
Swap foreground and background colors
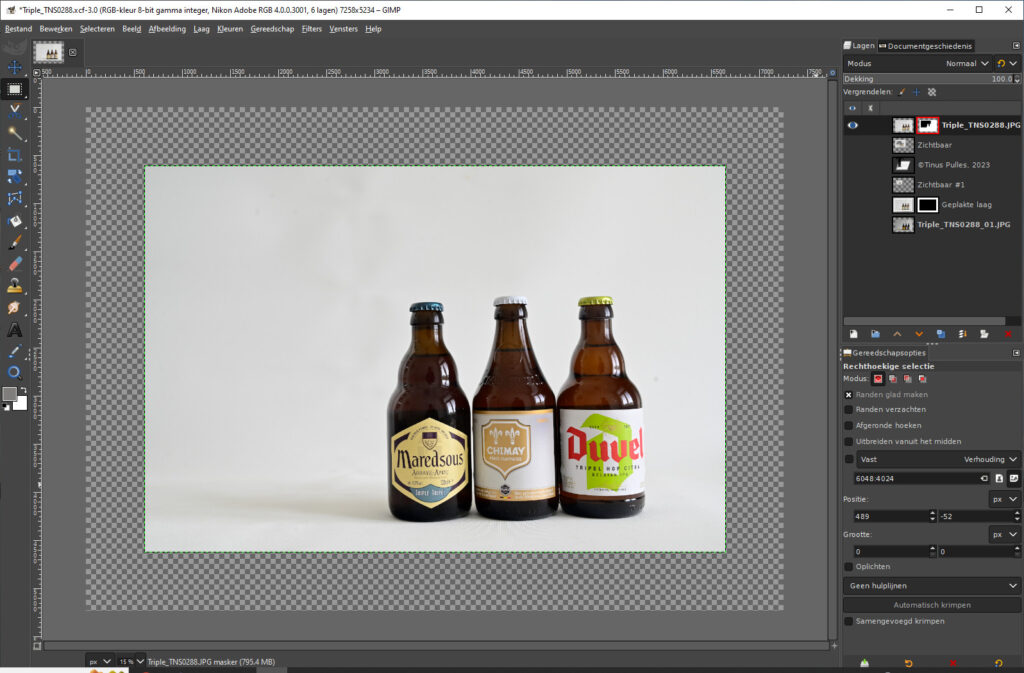click(x=22, y=390)
